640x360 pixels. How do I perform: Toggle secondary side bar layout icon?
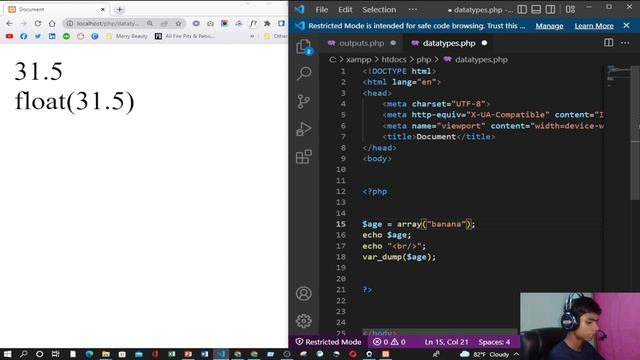click(550, 9)
